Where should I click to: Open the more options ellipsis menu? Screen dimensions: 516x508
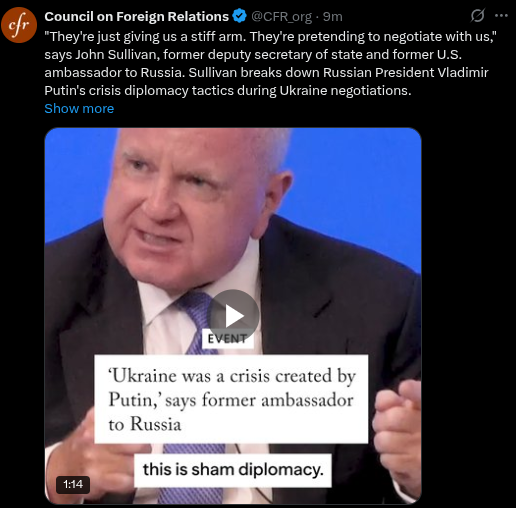501,16
